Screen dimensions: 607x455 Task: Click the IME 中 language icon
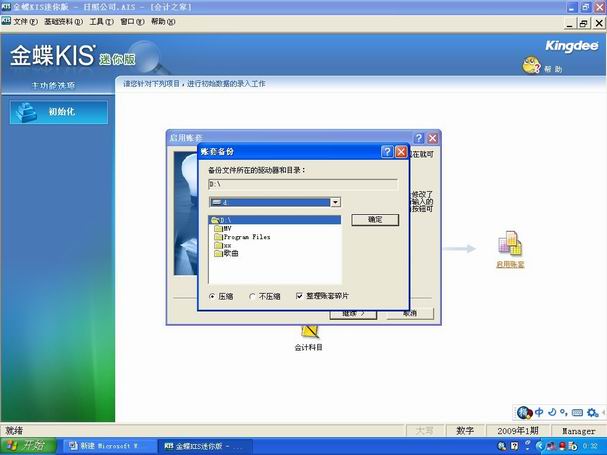tap(539, 412)
